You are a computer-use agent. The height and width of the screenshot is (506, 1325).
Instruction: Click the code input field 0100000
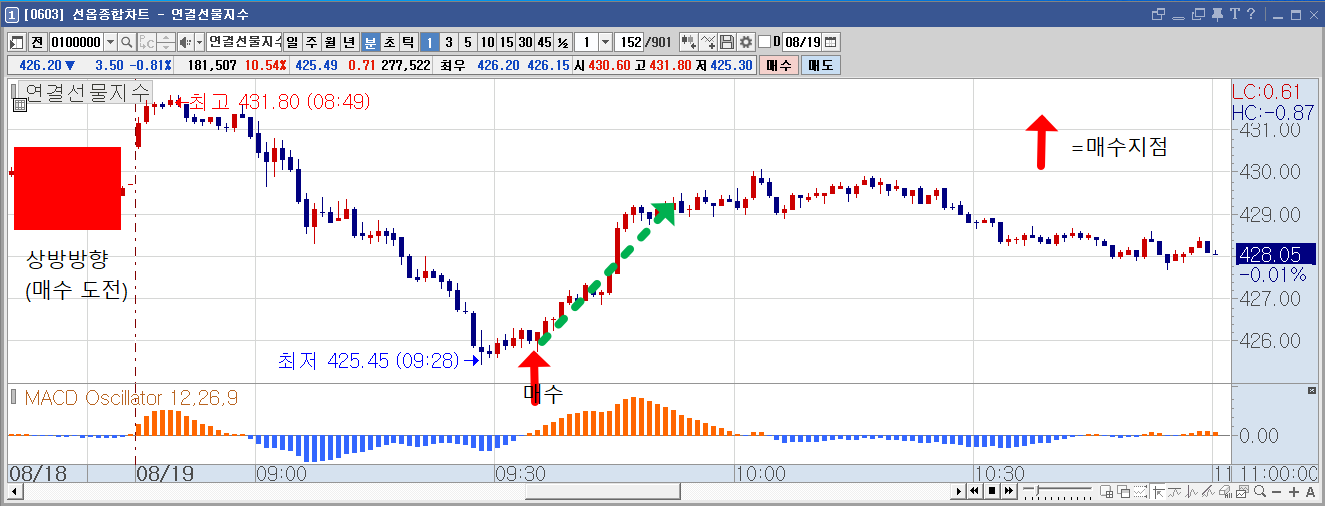coord(76,42)
